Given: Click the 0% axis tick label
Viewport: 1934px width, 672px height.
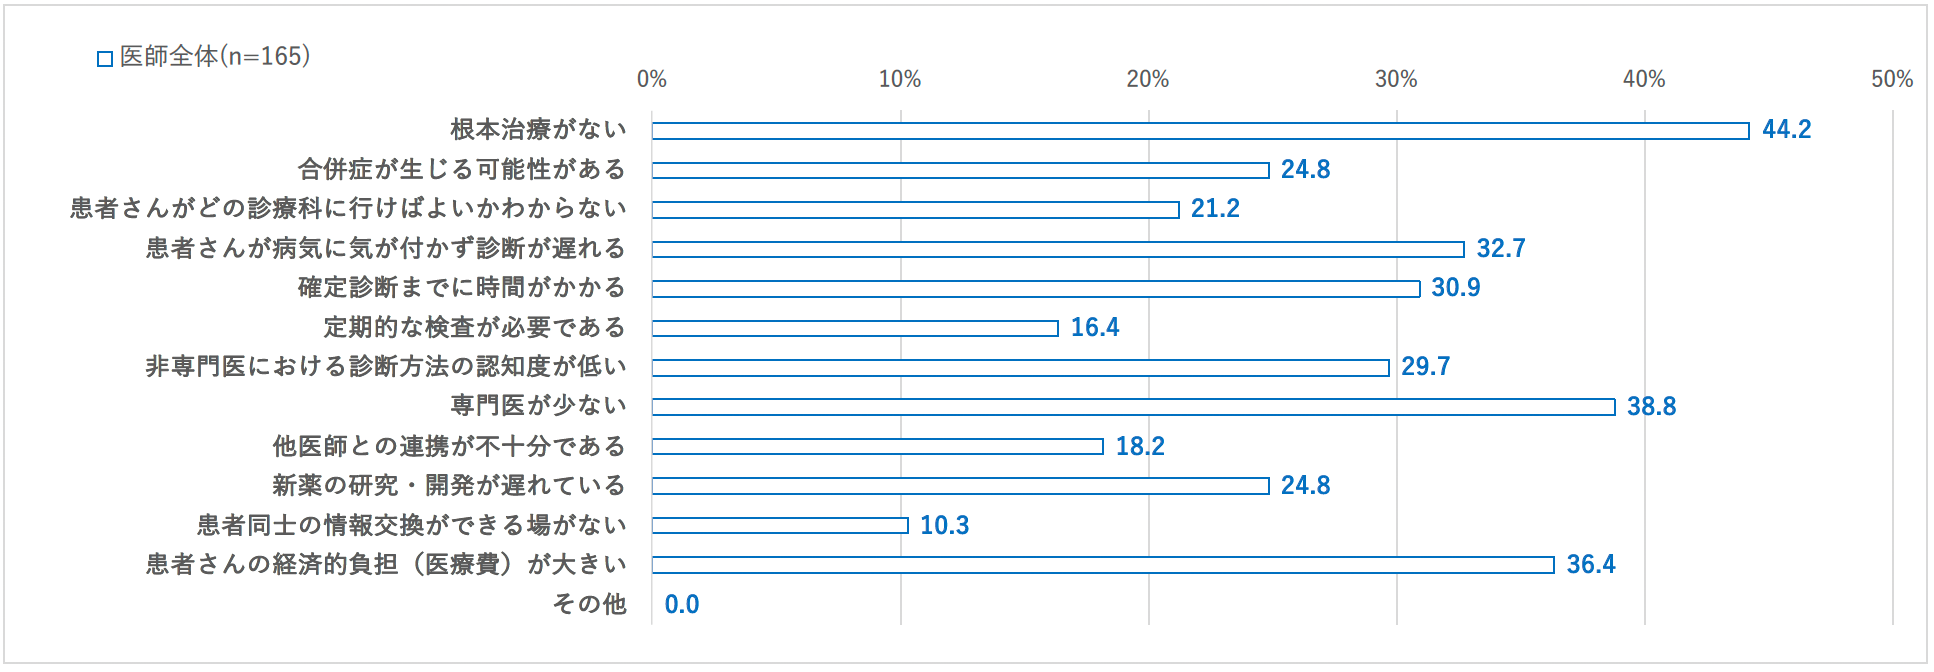Looking at the screenshot, I should click(x=652, y=79).
